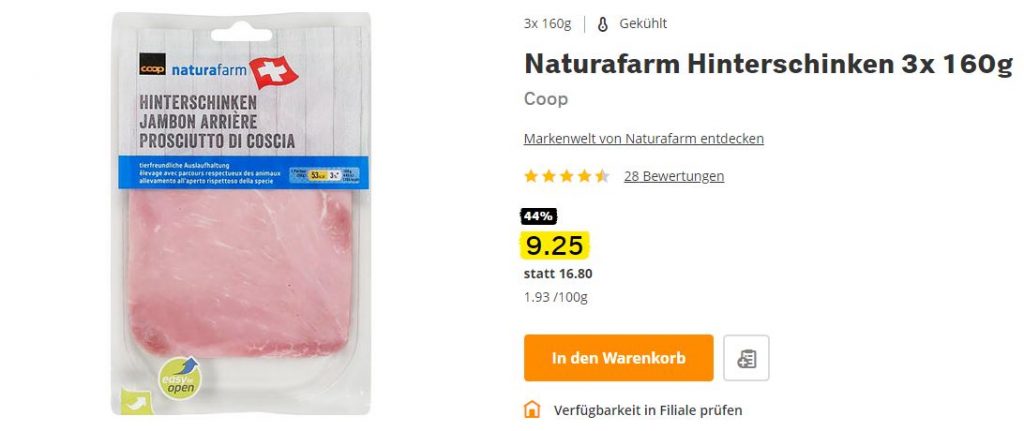This screenshot has height=431, width=1024.
Task: Click the Coop brand name text
Action: [x=546, y=99]
